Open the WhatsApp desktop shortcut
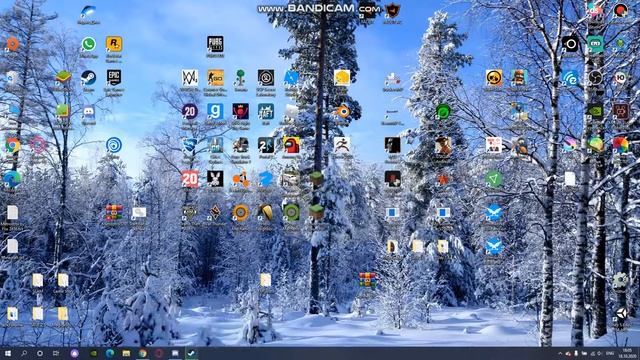Image resolution: width=640 pixels, height=360 pixels. tap(89, 44)
